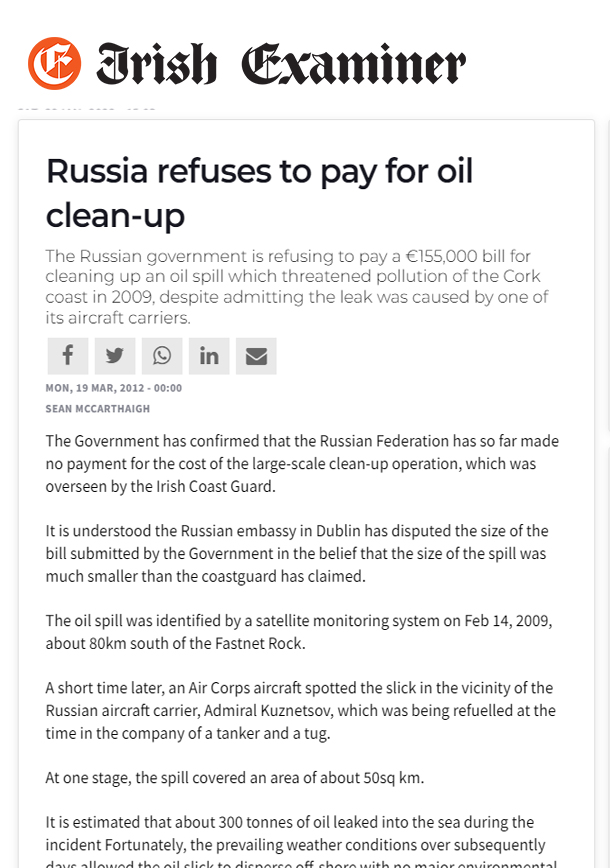Share the article on LinkedIn

coord(209,356)
